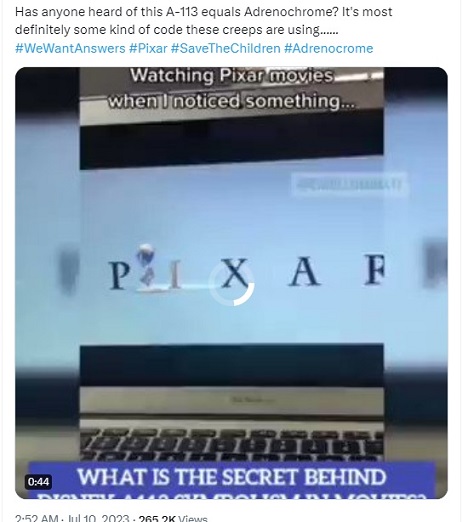
Task: Click the letter P in the Pixar logo
Action: pos(120,275)
